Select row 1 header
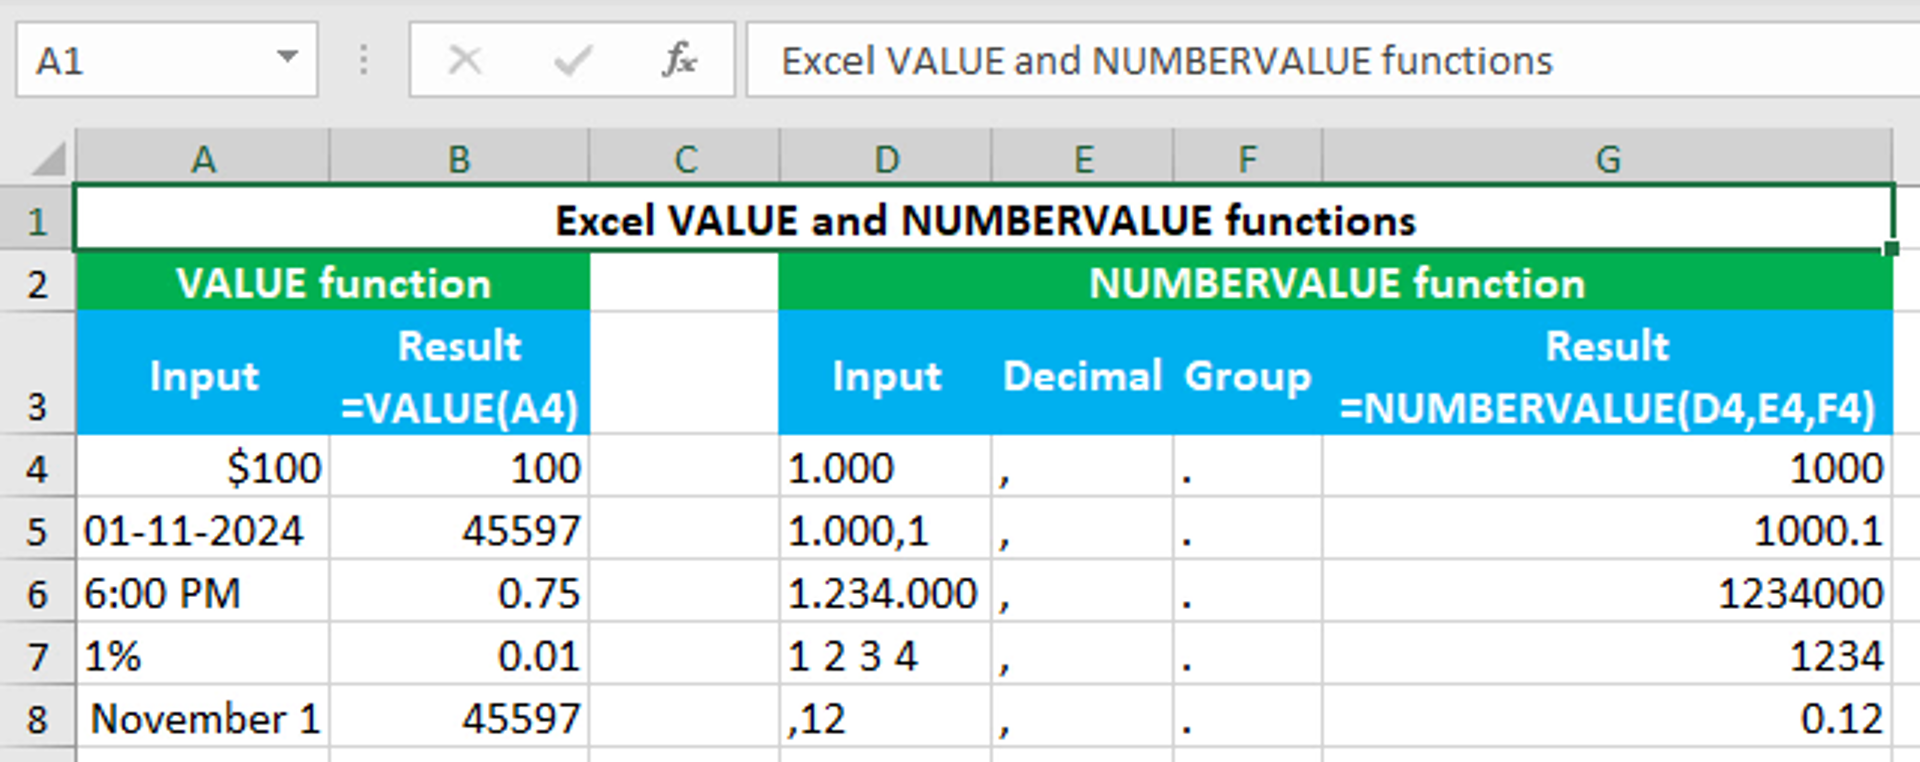Image resolution: width=1920 pixels, height=762 pixels. coord(37,219)
